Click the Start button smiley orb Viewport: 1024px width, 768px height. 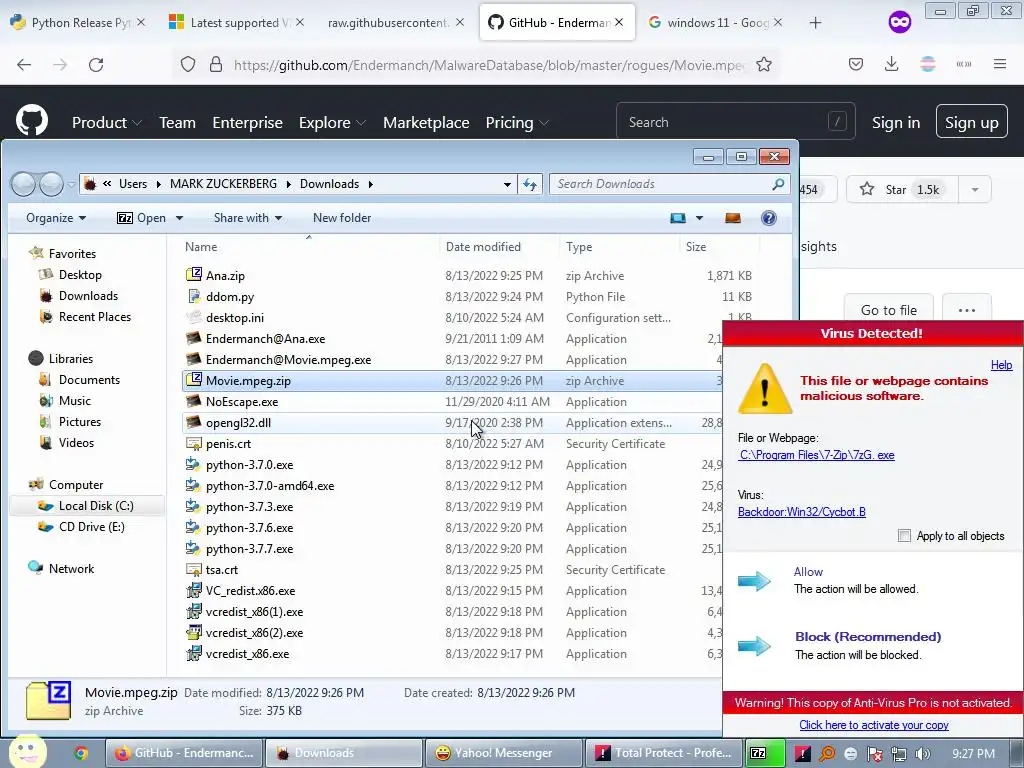pyautogui.click(x=27, y=751)
